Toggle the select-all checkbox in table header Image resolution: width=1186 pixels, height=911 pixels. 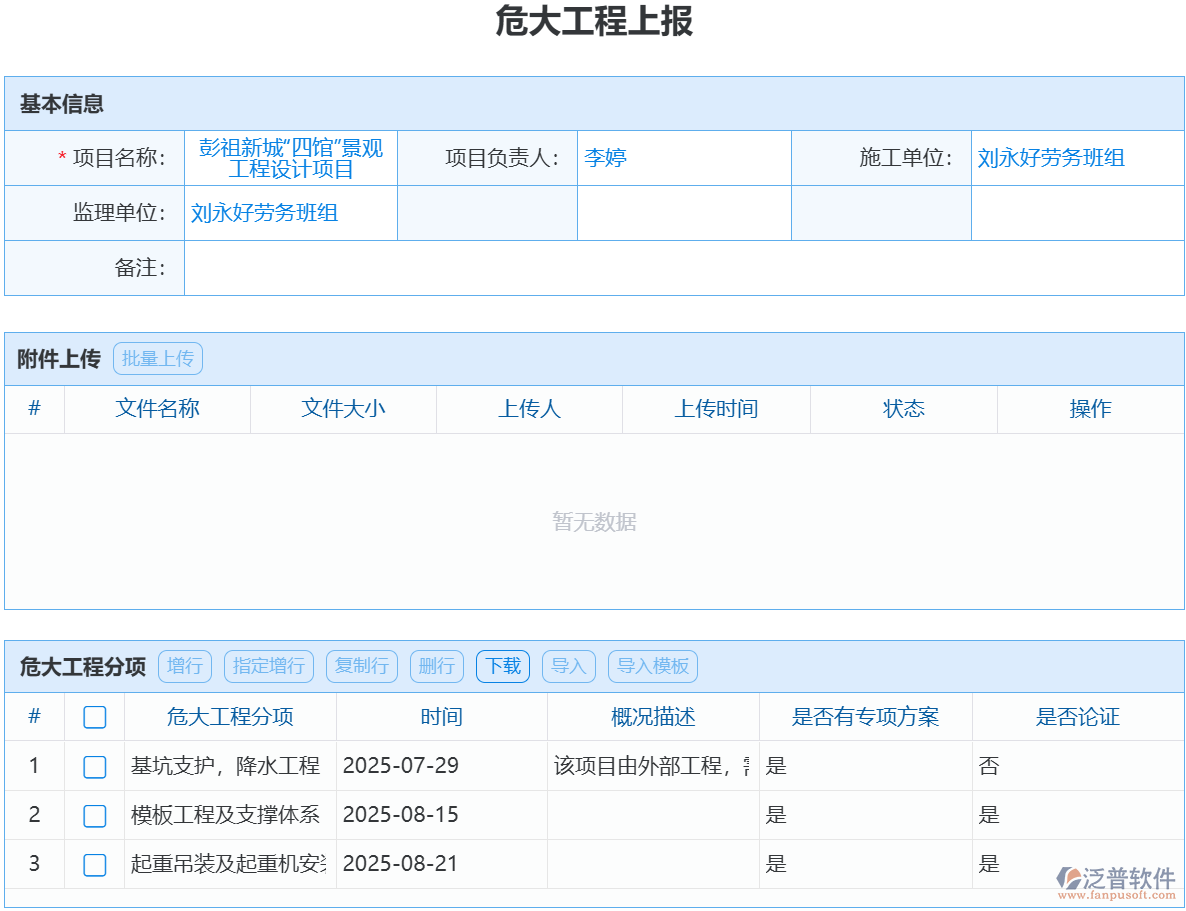(x=94, y=717)
